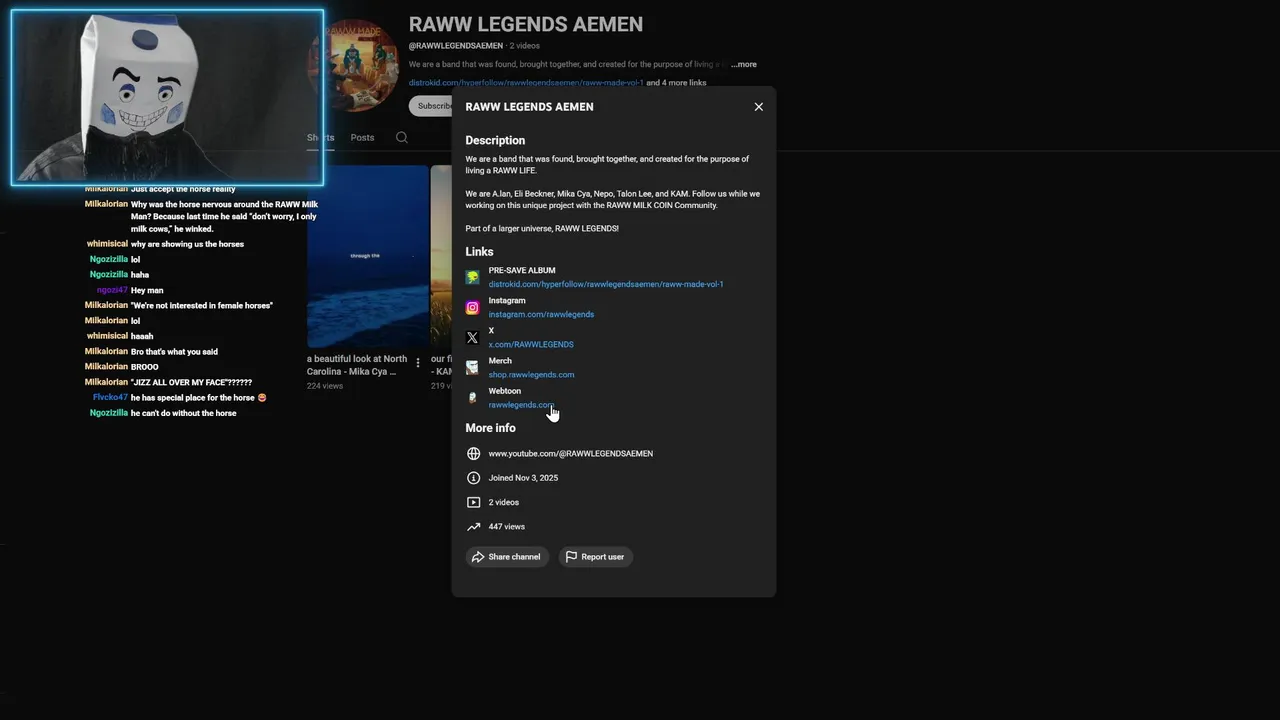The image size is (1280, 720).
Task: Click the chat username ngozi47
Action: (112, 290)
